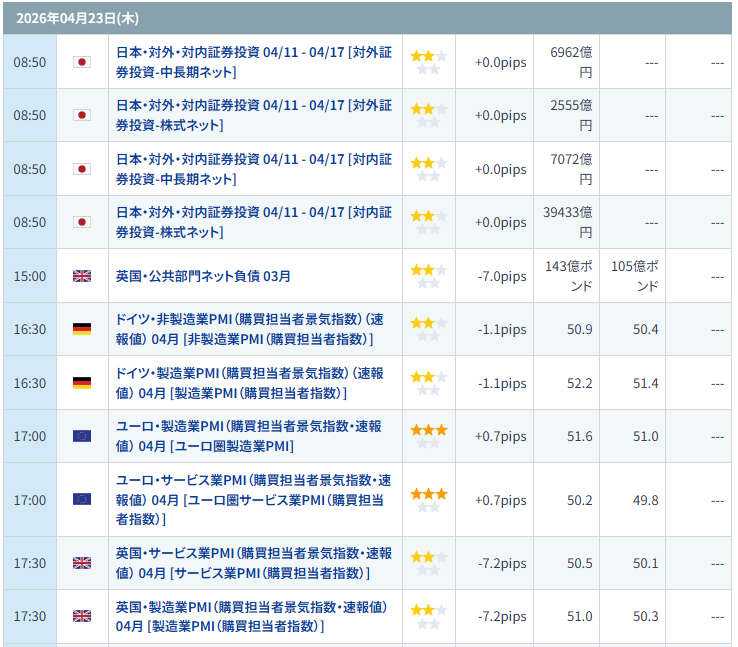The image size is (738, 647).
Task: Click German flag beside ドイツ・非製造業PMI row
Action: click(x=82, y=329)
